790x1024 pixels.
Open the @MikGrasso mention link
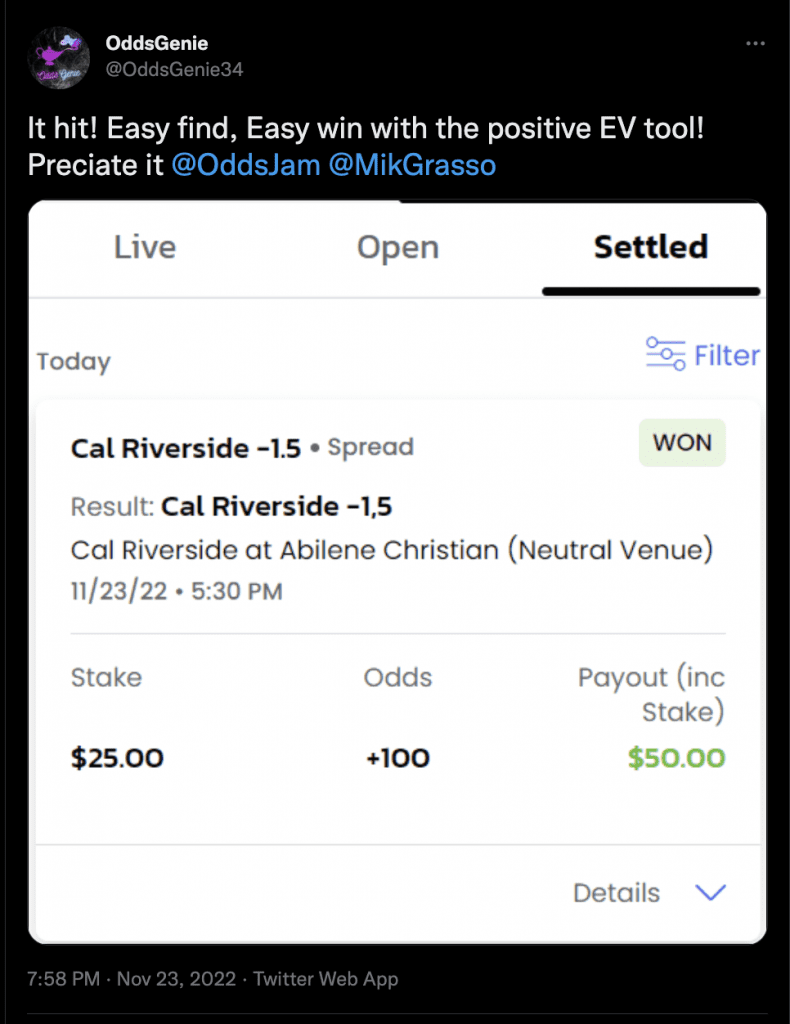[x=412, y=165]
